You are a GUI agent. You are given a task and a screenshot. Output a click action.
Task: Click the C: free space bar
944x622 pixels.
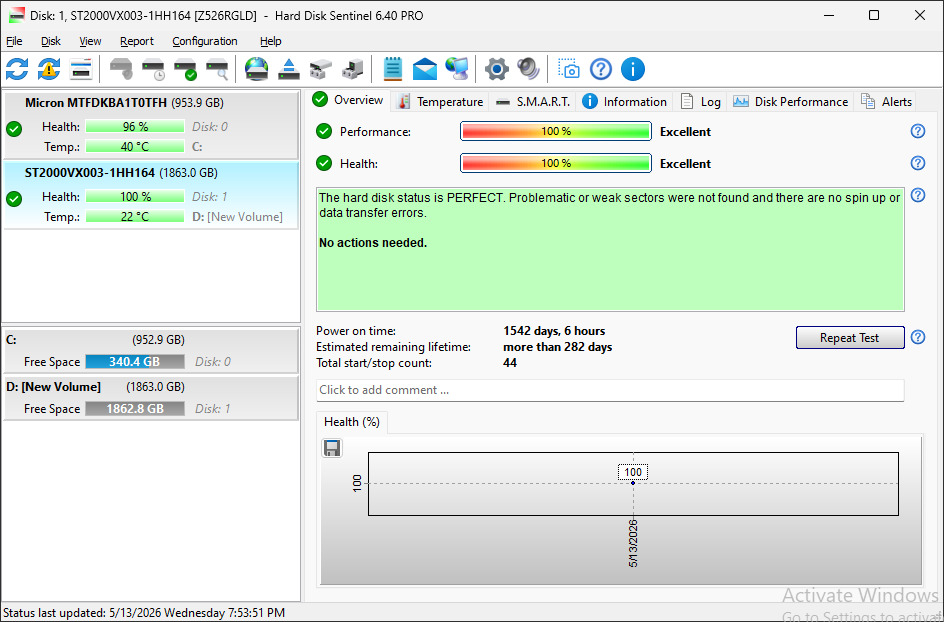[x=135, y=362]
